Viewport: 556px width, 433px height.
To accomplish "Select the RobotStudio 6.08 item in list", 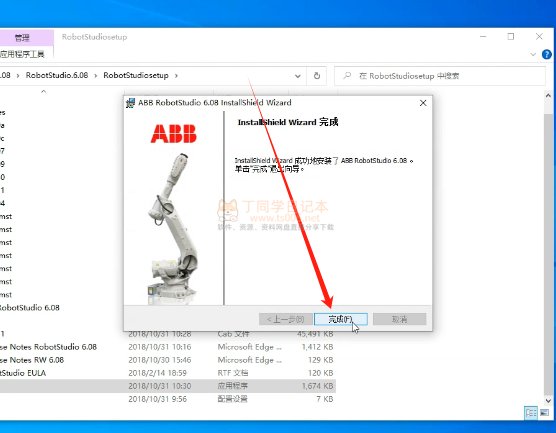I will (30, 308).
